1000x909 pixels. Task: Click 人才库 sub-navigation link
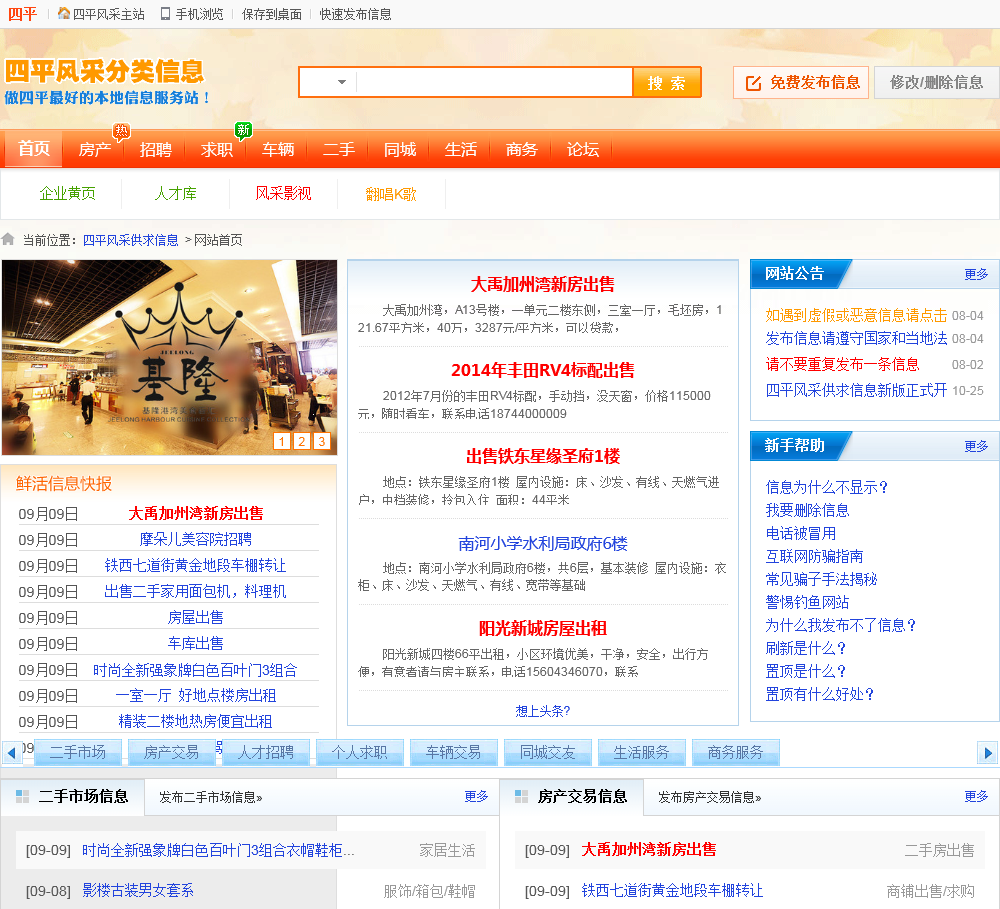pyautogui.click(x=175, y=193)
